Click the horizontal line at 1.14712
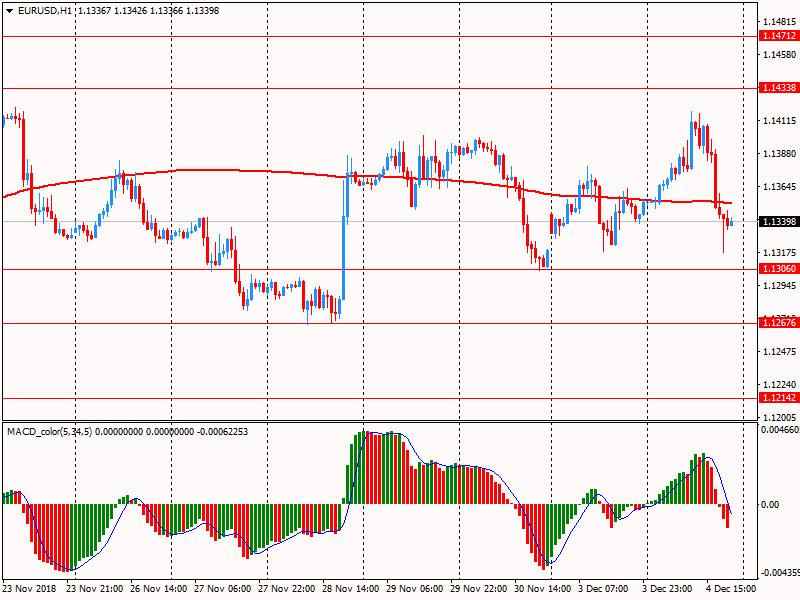This screenshot has width=800, height=600. pos(400,36)
